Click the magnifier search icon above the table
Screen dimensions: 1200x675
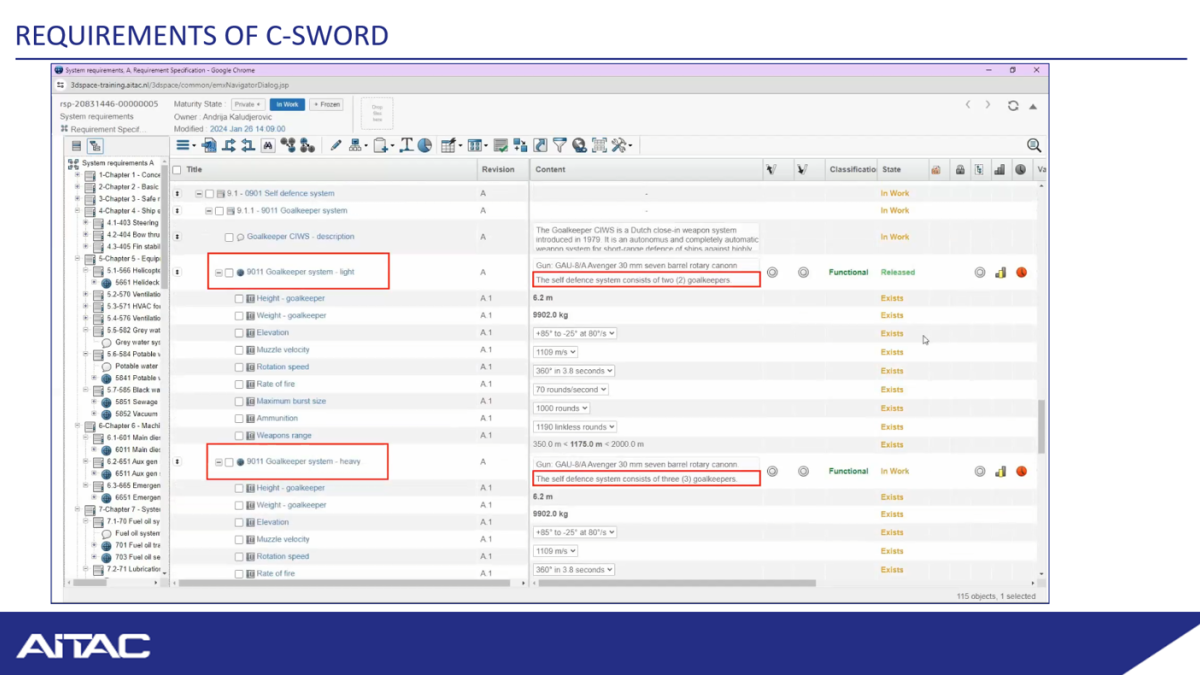[x=1033, y=146]
